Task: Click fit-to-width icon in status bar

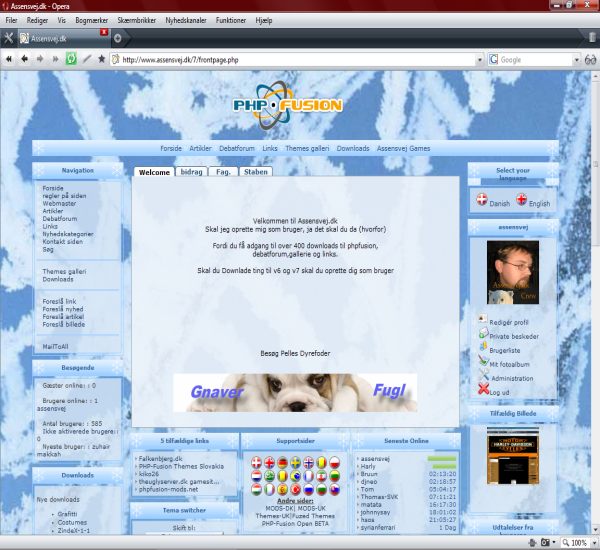Action: 532,542
